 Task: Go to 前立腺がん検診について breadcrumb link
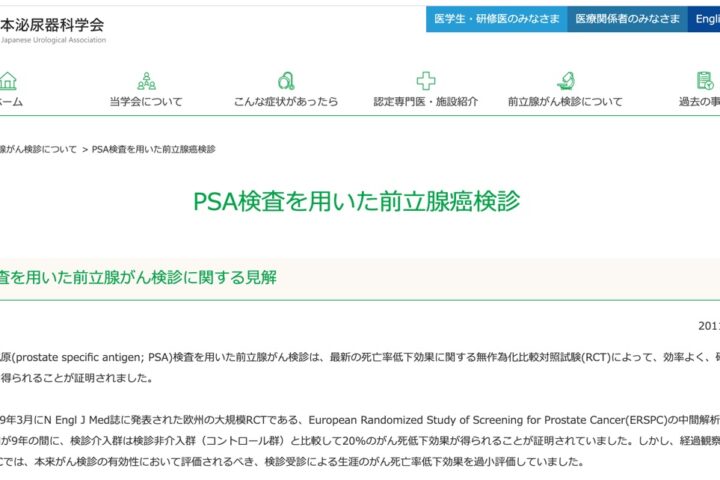(38, 149)
